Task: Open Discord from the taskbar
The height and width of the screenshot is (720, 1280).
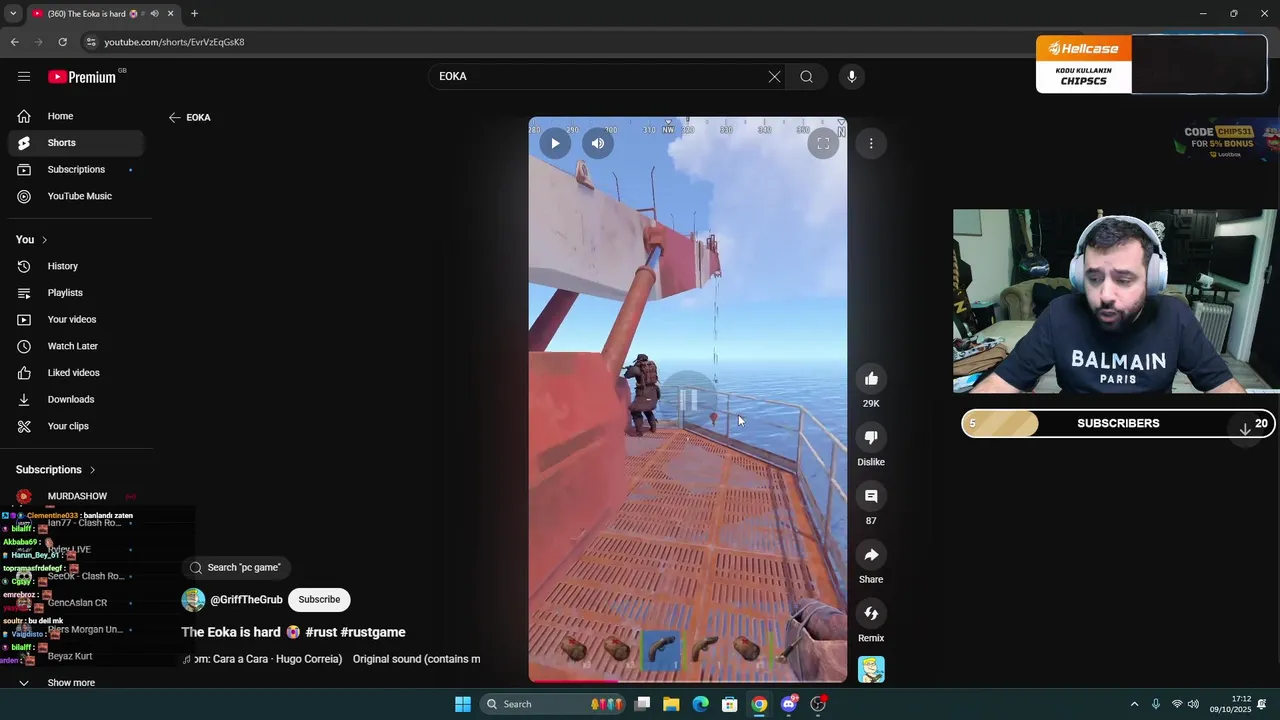Action: (789, 704)
